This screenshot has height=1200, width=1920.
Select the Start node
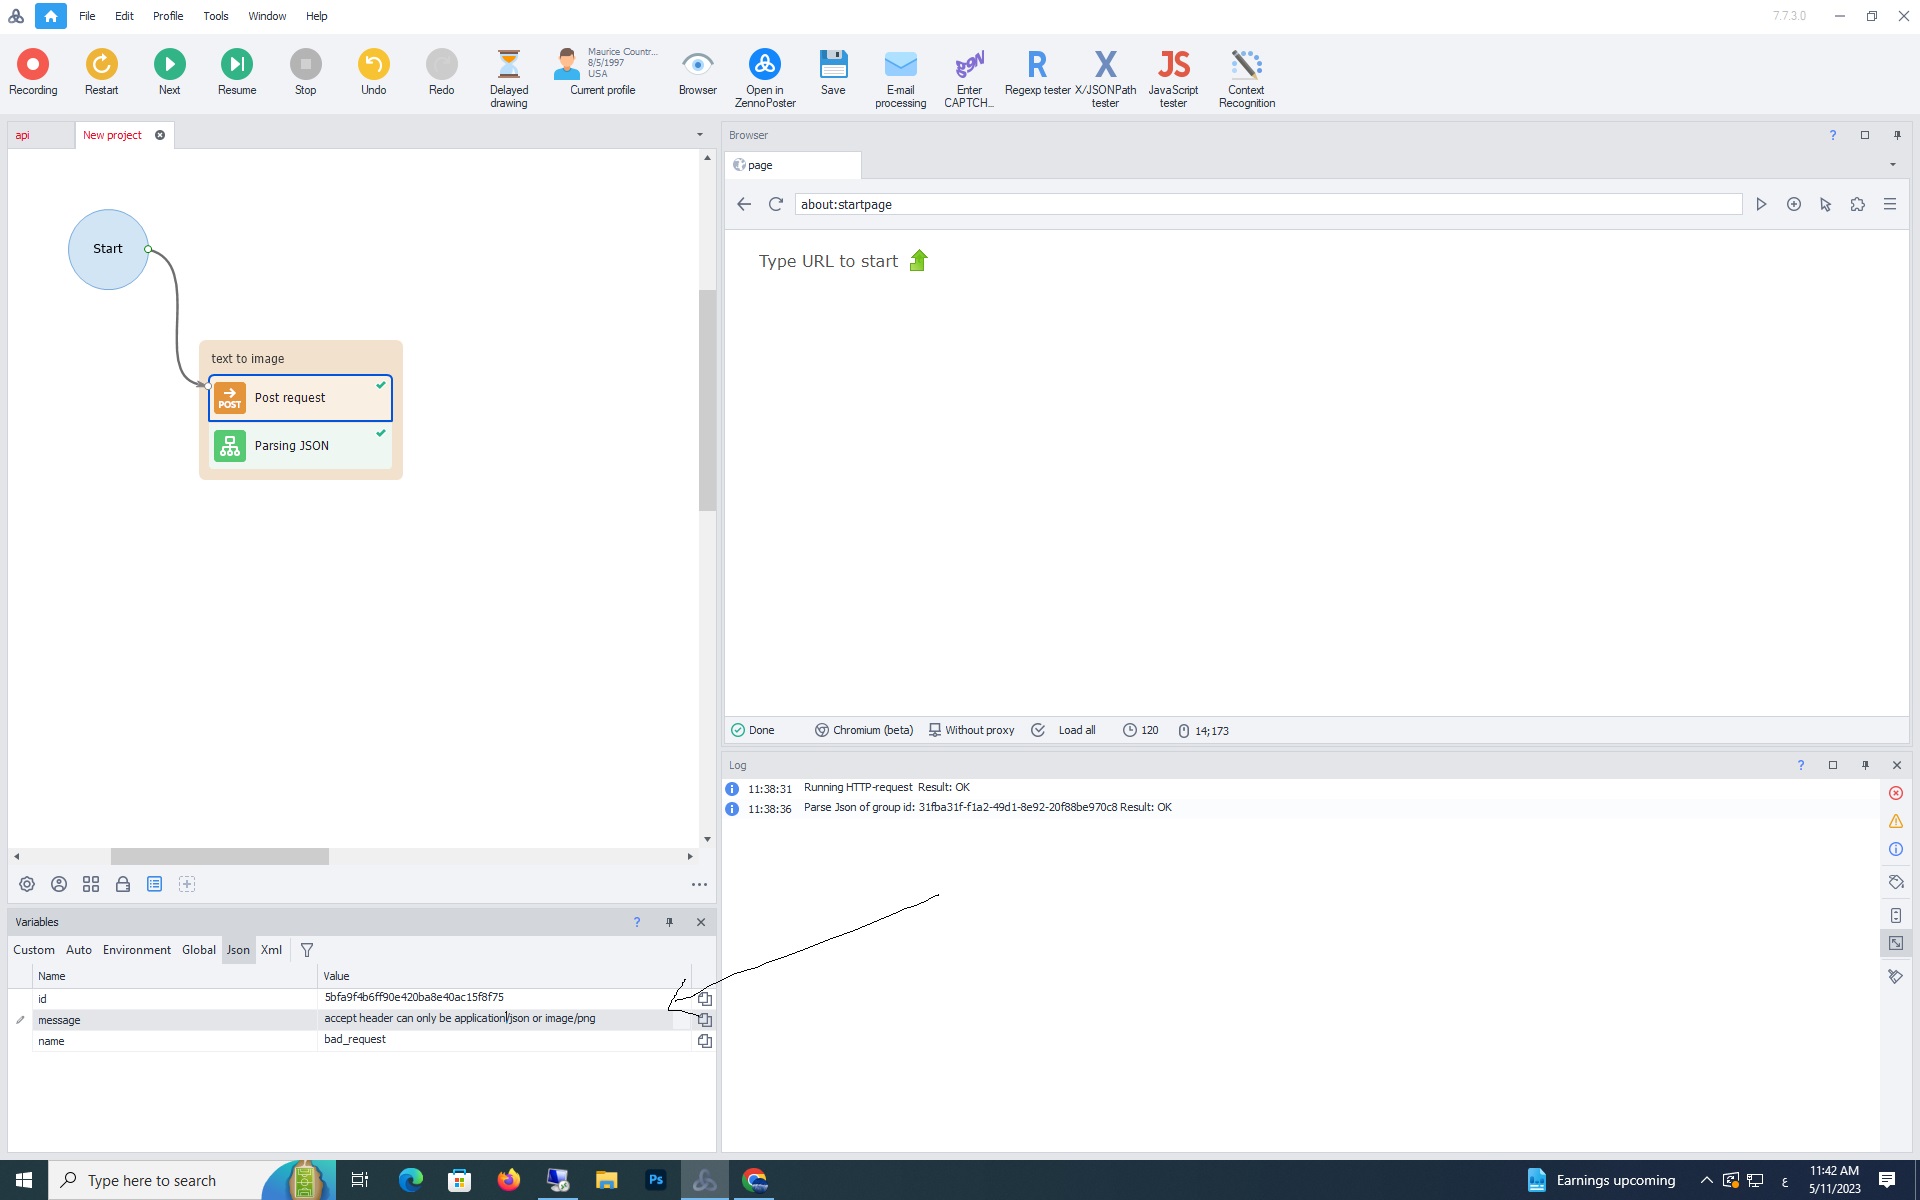(108, 249)
